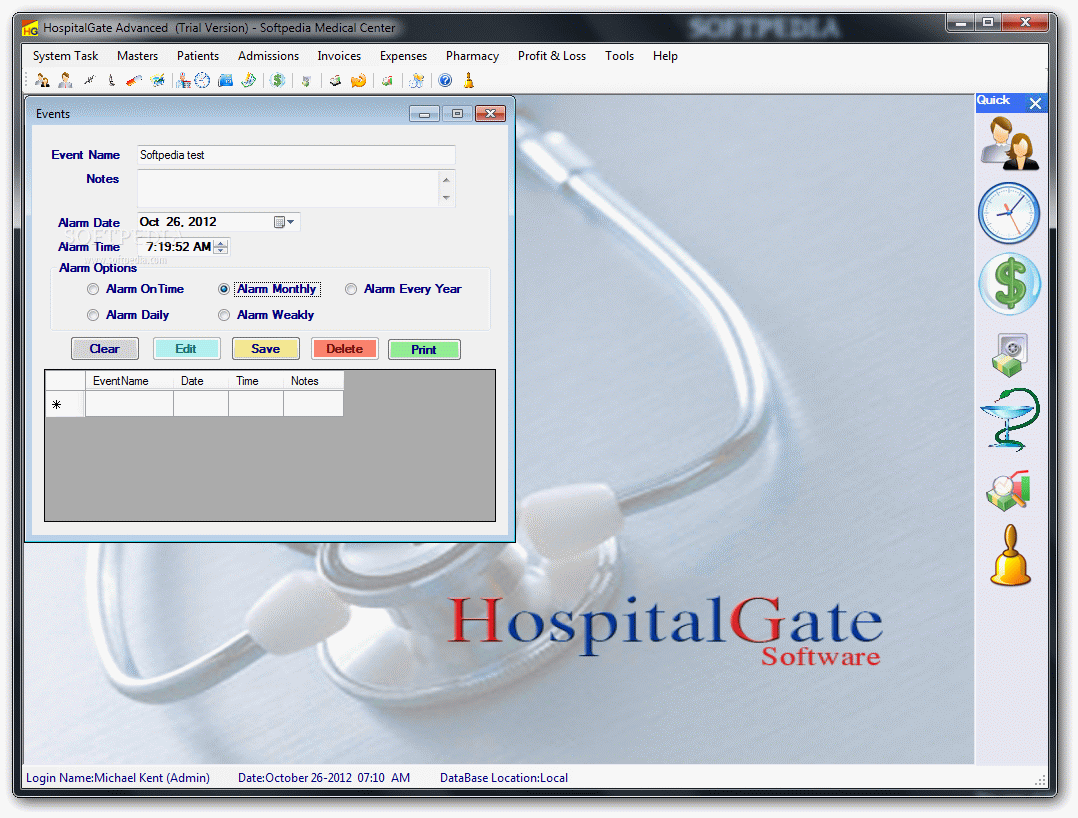This screenshot has width=1078, height=818.
Task: Click the Alarm Time field value
Action: pyautogui.click(x=178, y=247)
